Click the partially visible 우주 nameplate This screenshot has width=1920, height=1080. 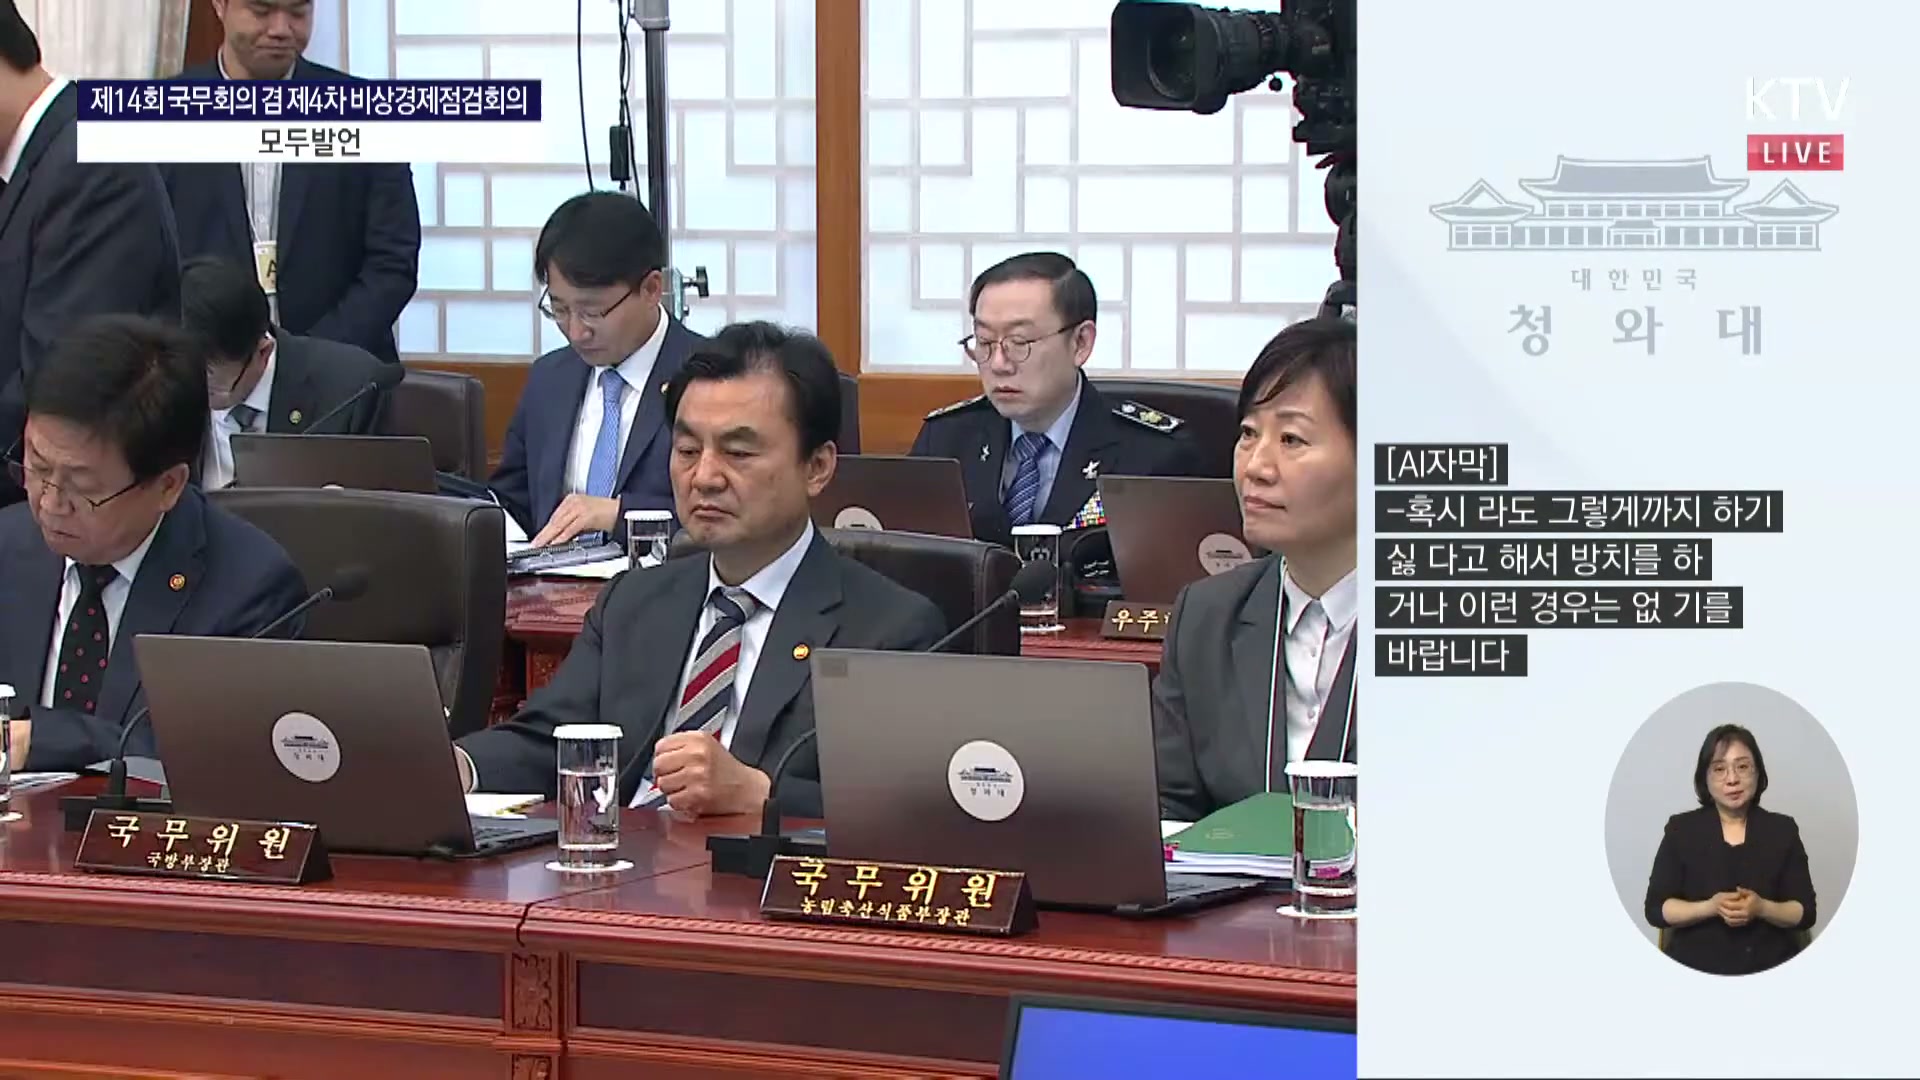pos(1136,620)
